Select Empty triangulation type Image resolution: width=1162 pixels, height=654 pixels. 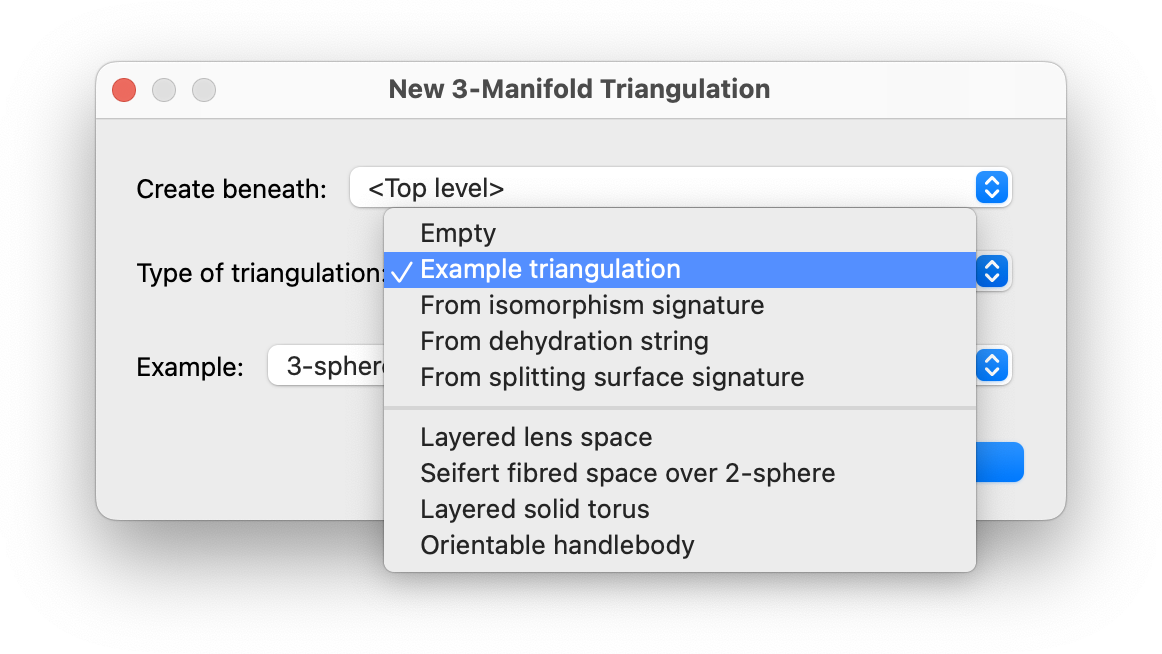click(458, 233)
